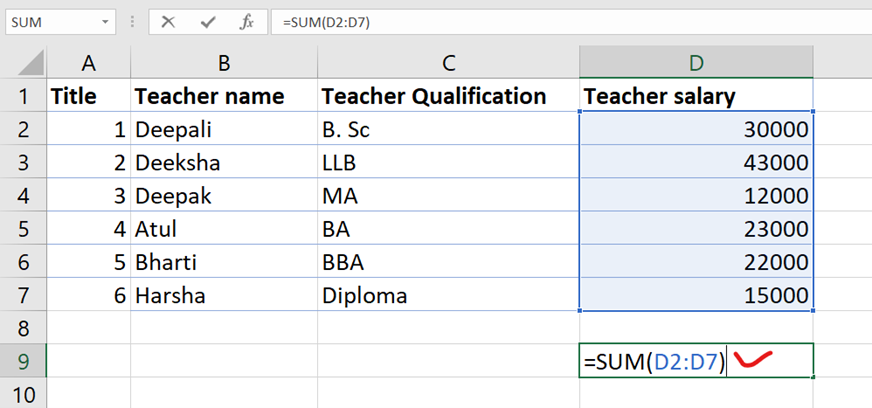The height and width of the screenshot is (408, 872).
Task: Select the salary cell with 43000
Action: pyautogui.click(x=696, y=163)
